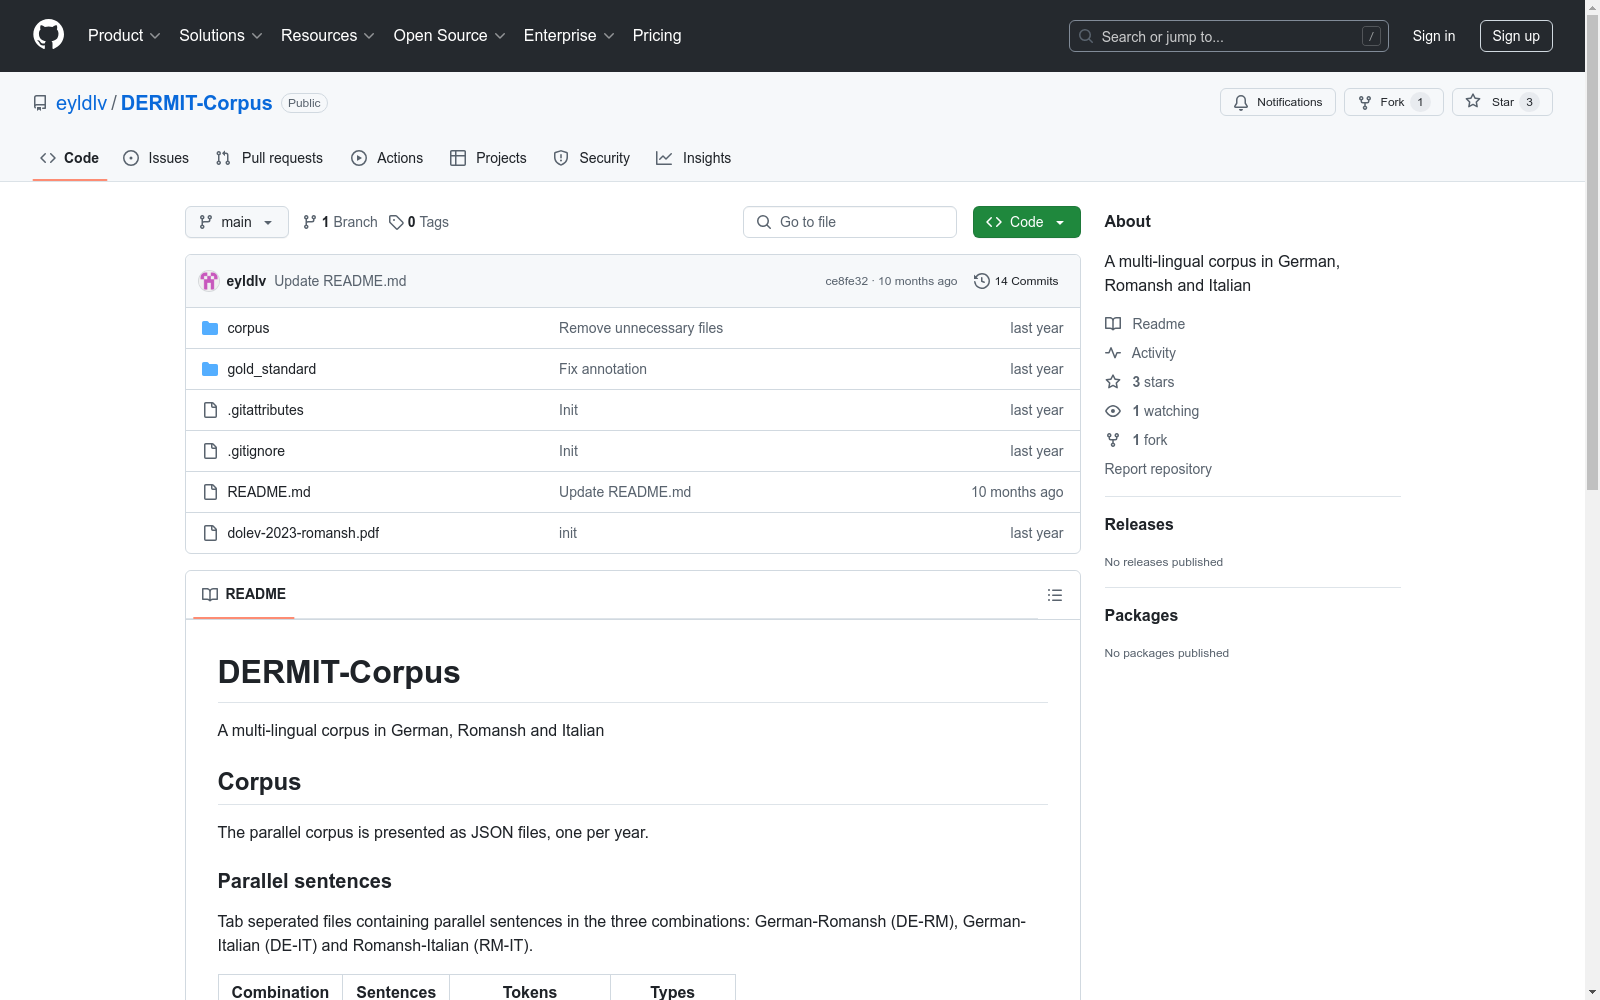Open the Pull requests tab
1600x1000 pixels.
[x=269, y=158]
